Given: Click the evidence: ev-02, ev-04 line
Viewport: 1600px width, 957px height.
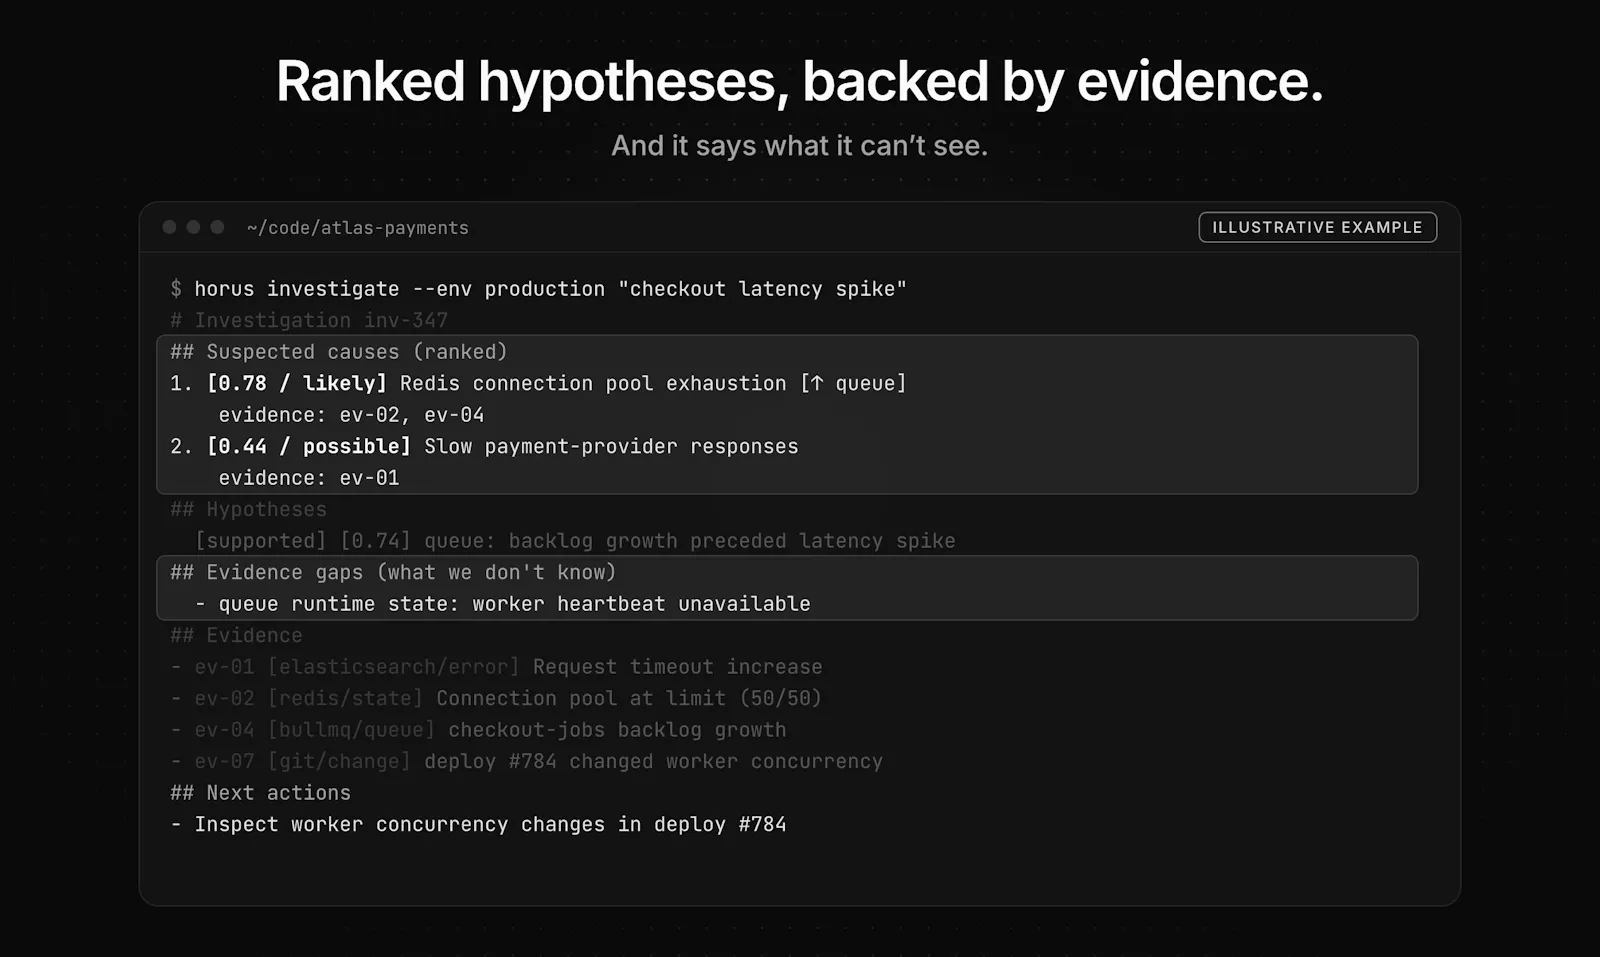Looking at the screenshot, I should point(351,415).
